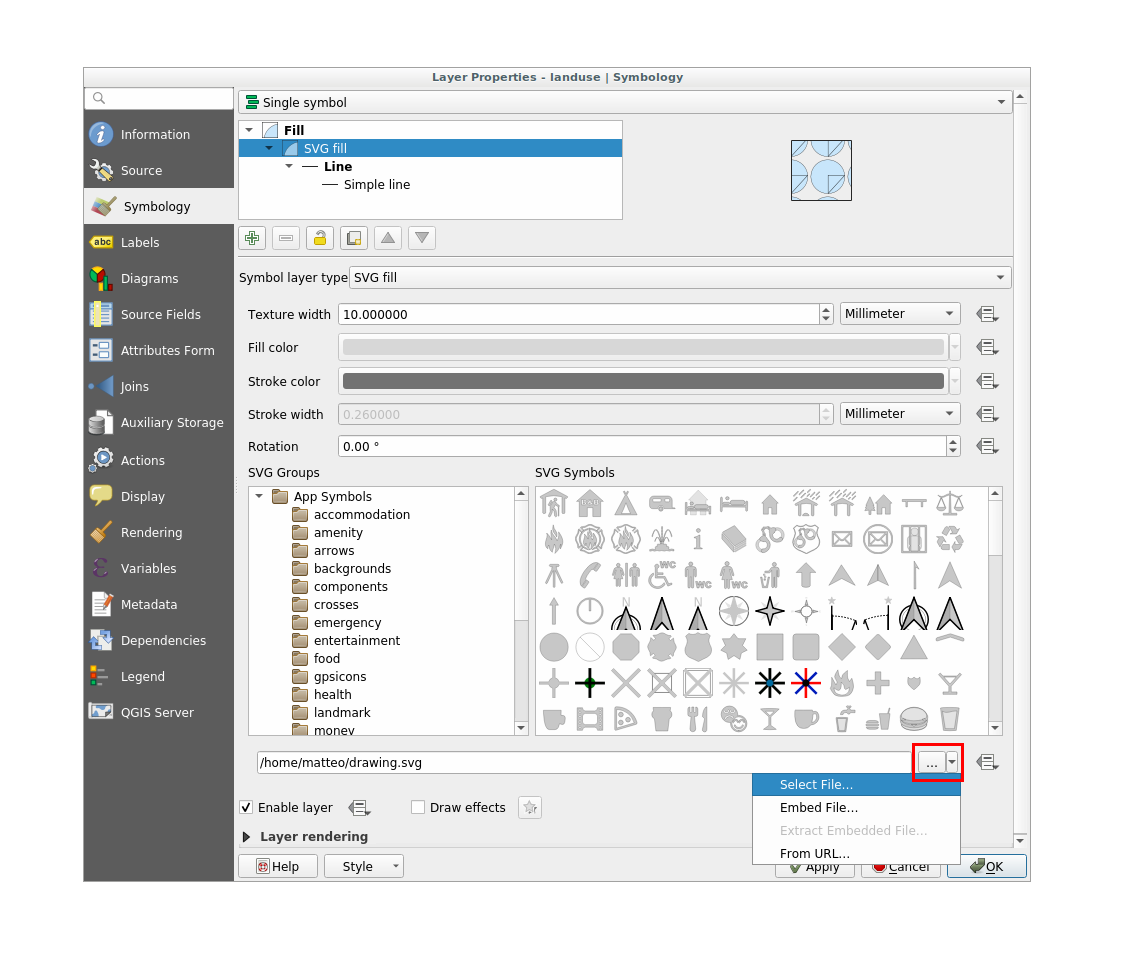Enable the Draw effects checkbox
1130x972 pixels.
coord(418,808)
